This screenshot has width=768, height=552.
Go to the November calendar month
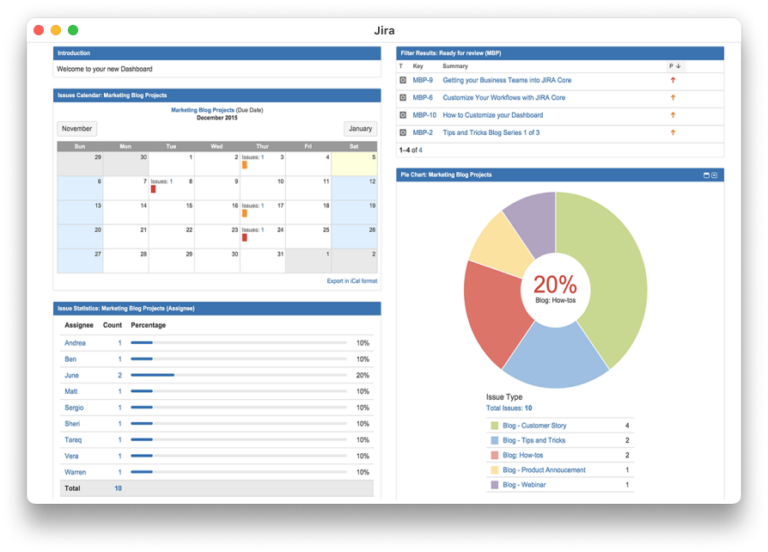click(77, 129)
